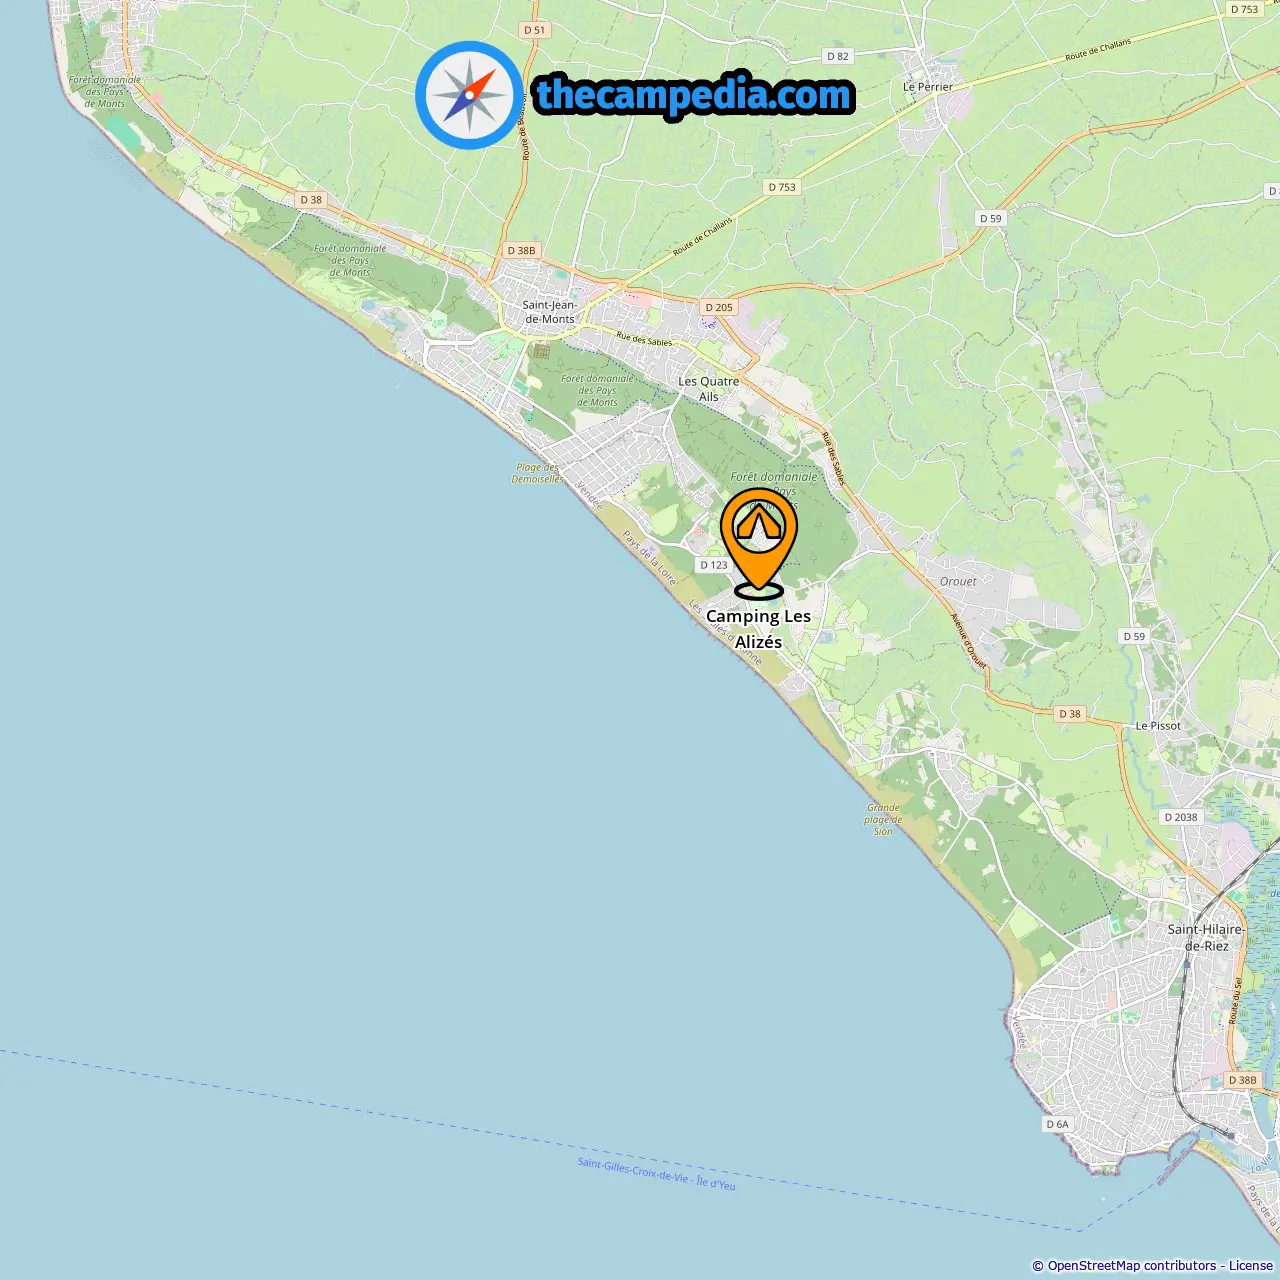The height and width of the screenshot is (1280, 1280).
Task: Open the thecampedia.com title link
Action: [x=694, y=96]
